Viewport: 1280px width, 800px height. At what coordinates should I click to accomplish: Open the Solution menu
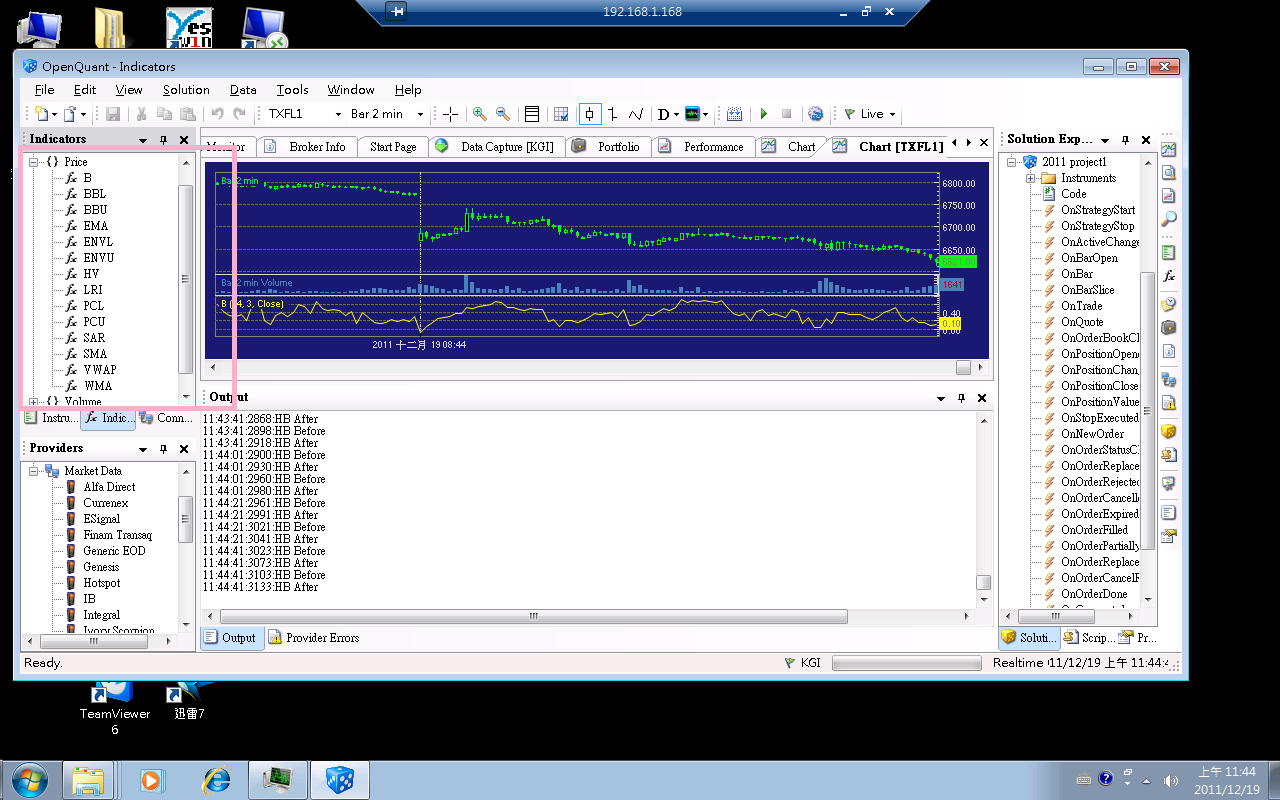(x=186, y=90)
